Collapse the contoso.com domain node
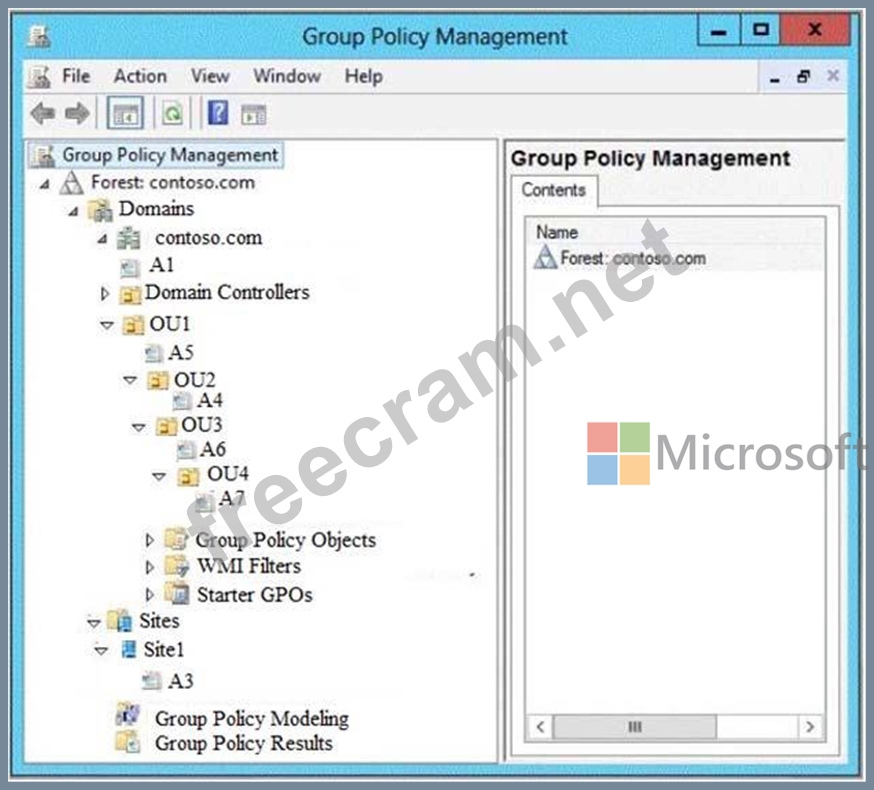Screen dimensions: 874x790 (x=102, y=240)
